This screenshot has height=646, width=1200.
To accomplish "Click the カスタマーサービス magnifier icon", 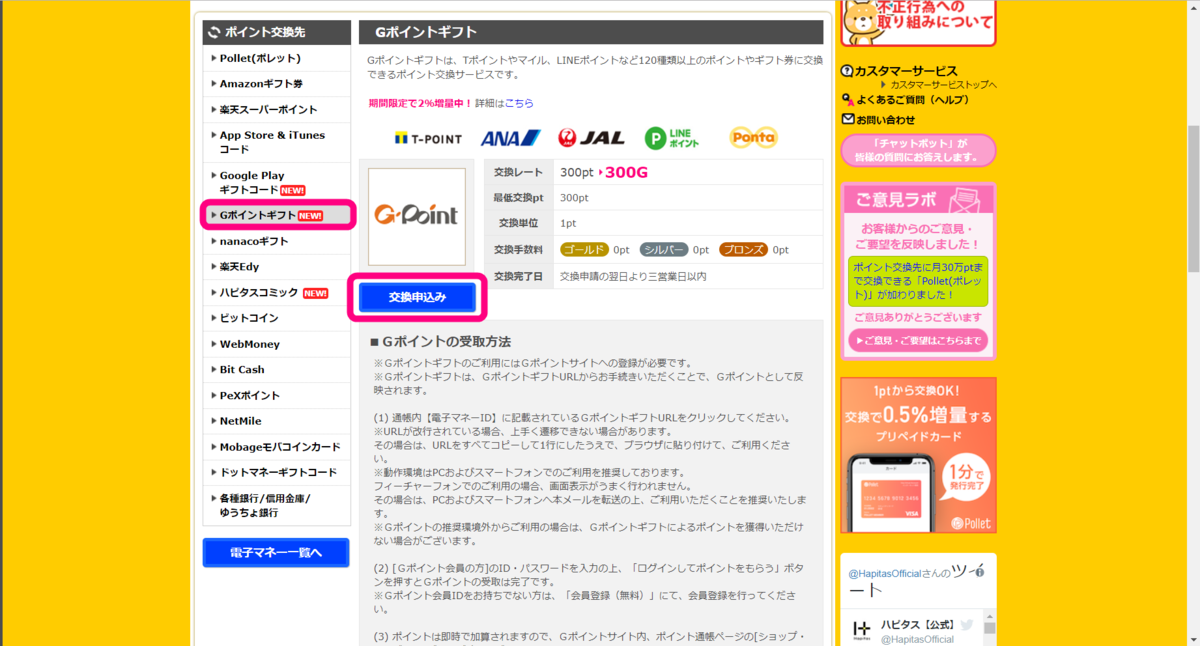I will (847, 71).
